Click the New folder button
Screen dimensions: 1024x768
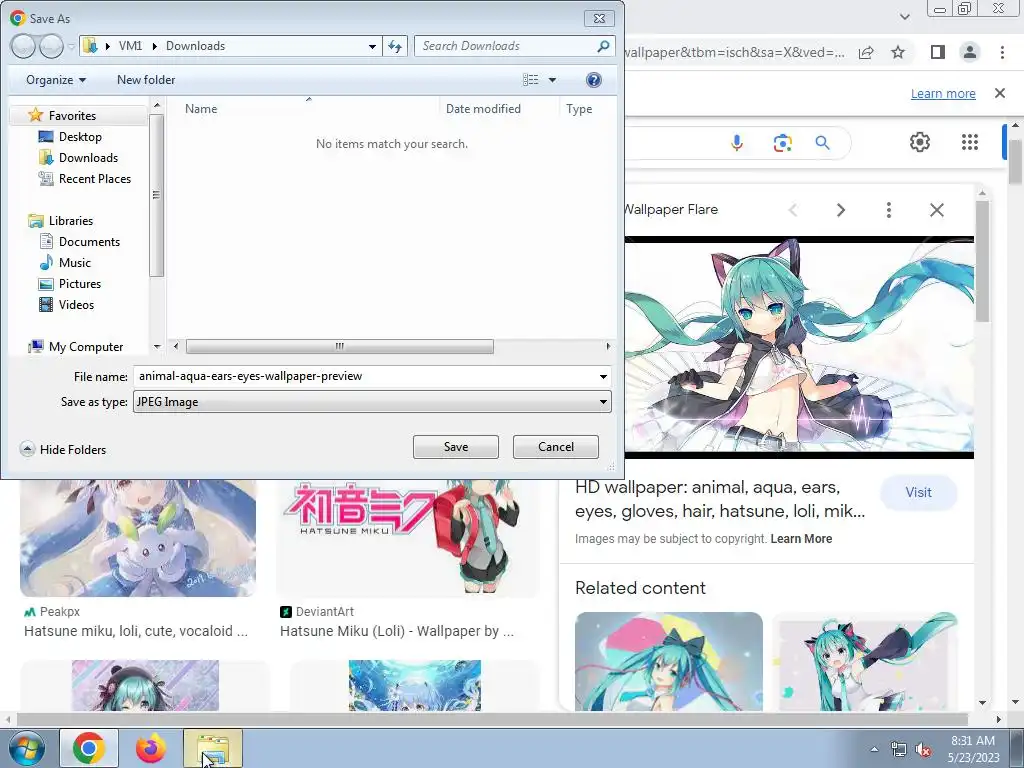coord(146,80)
